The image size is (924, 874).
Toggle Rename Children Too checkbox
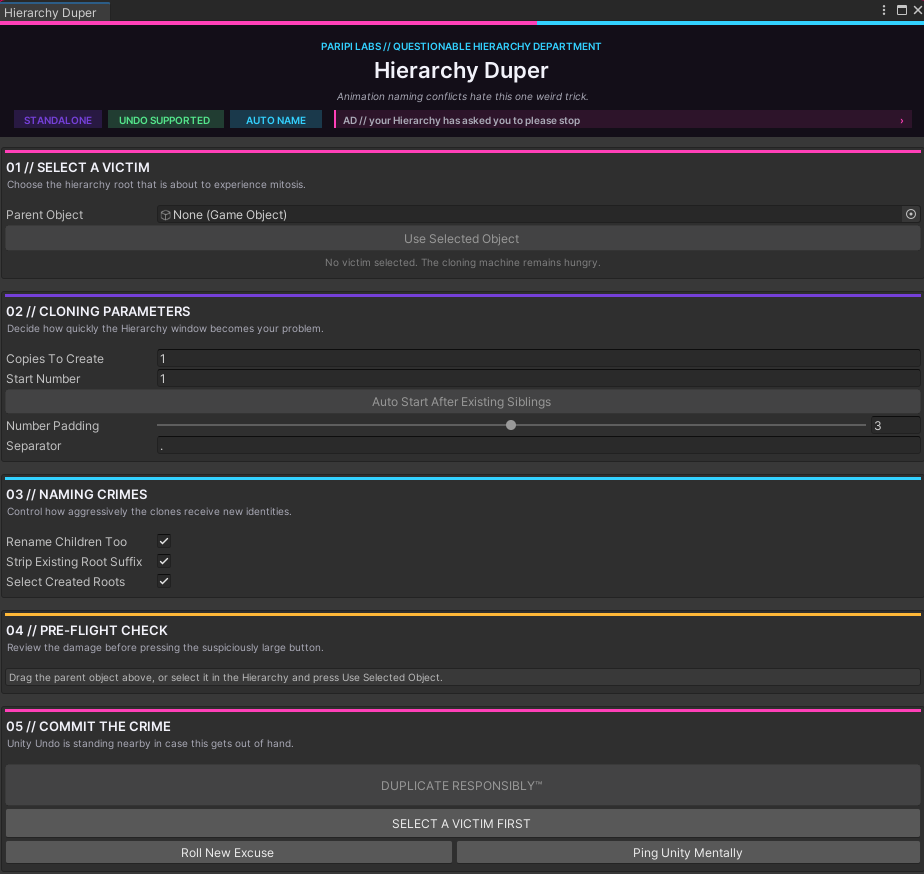pos(164,541)
